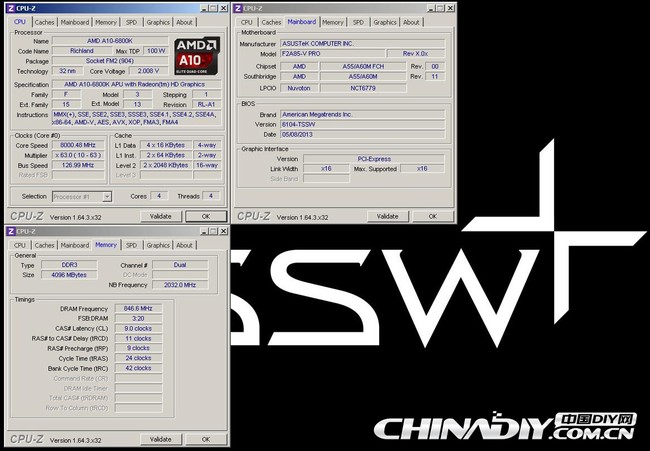This screenshot has height=451, width=650.
Task: Open Graphics tab in Memory window
Action: [158, 245]
